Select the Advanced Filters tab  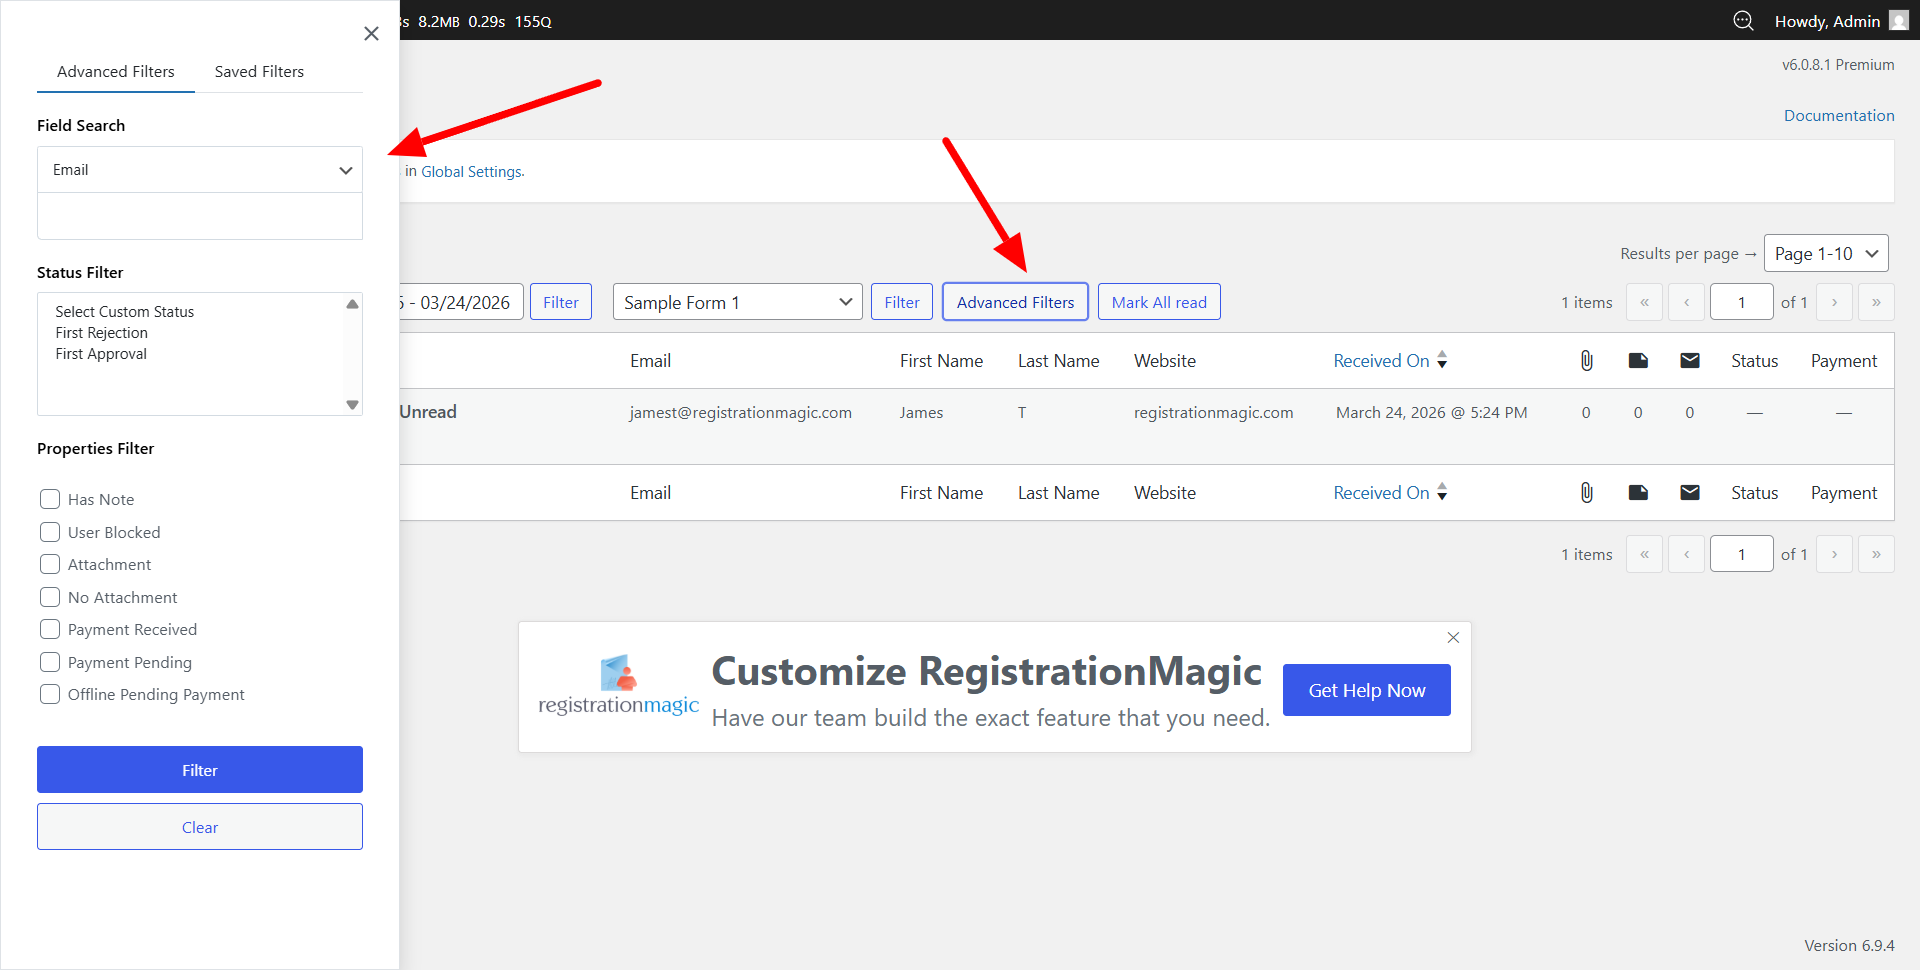(x=116, y=72)
